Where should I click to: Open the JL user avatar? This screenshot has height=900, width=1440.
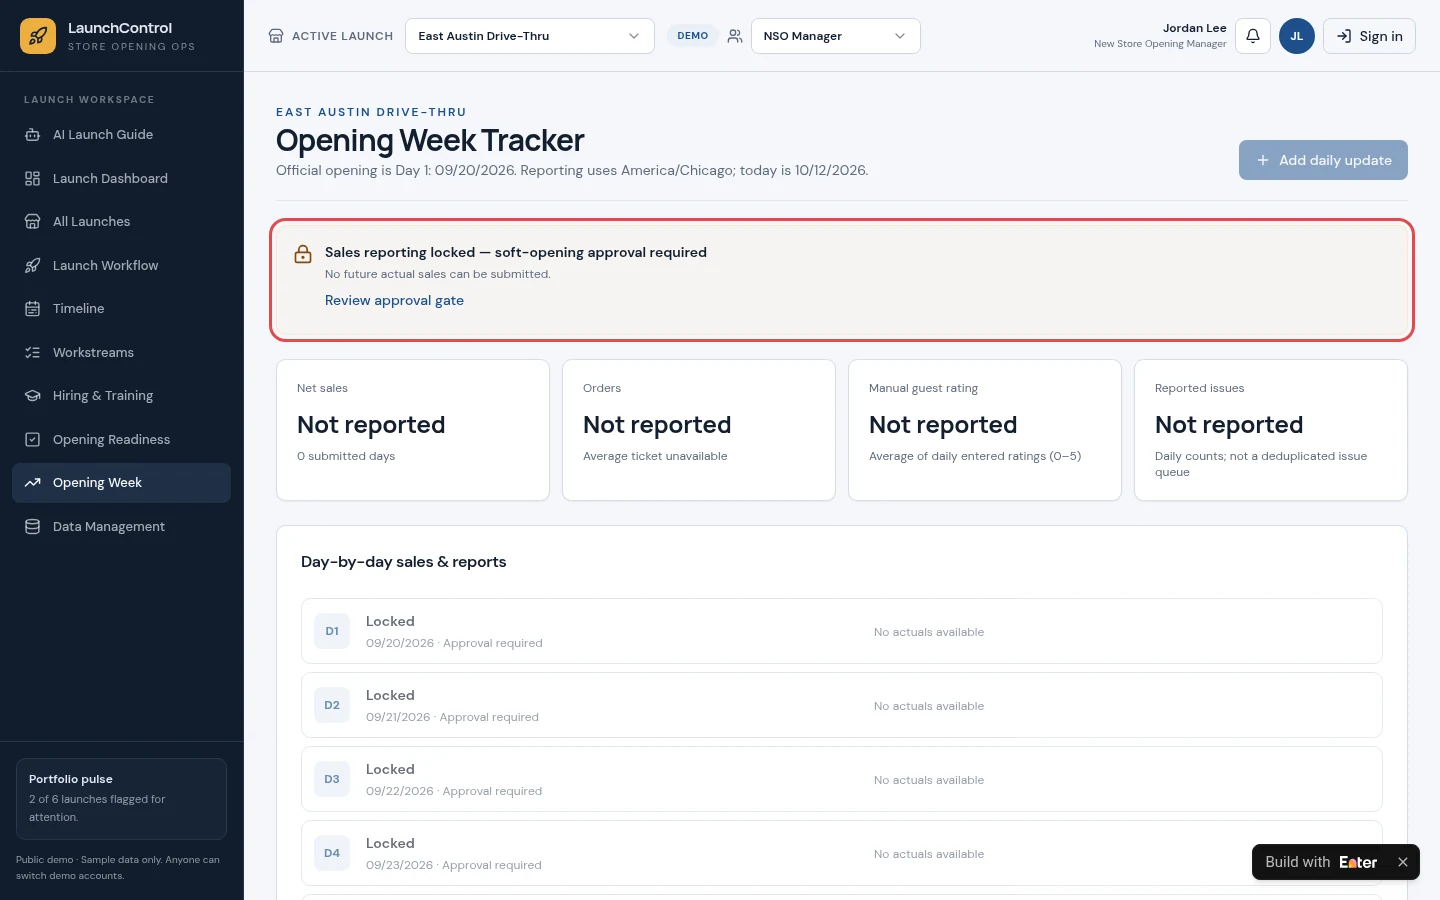point(1297,36)
